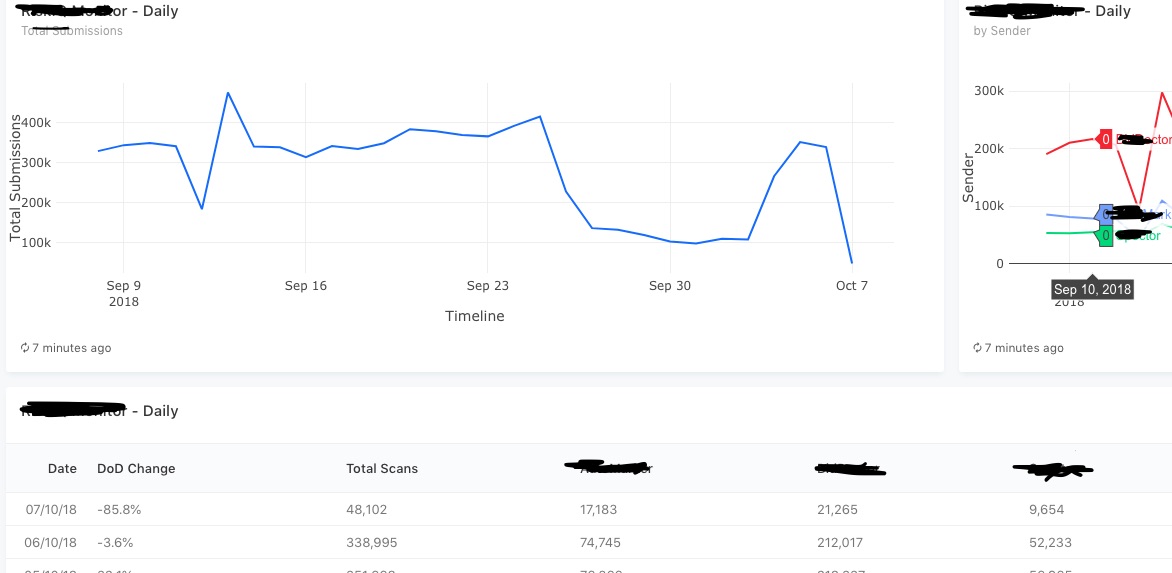1172x573 pixels.
Task: Sort table by DoD Change column header
Action: click(136, 468)
